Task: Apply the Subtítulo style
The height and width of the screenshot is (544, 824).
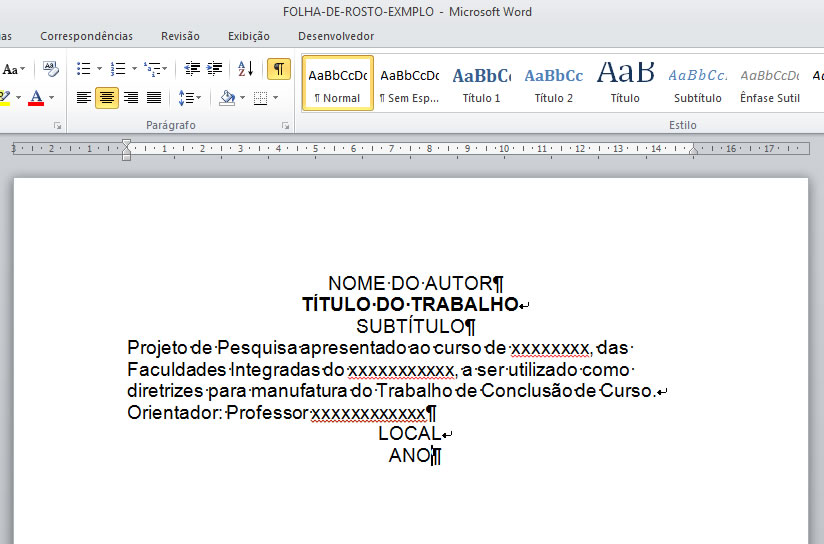Action: [697, 83]
